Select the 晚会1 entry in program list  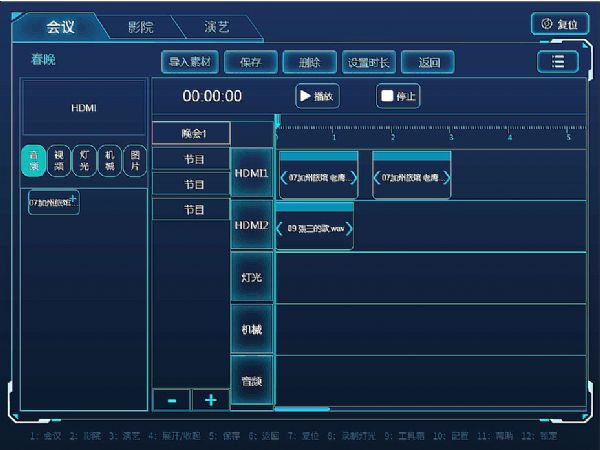[x=191, y=133]
